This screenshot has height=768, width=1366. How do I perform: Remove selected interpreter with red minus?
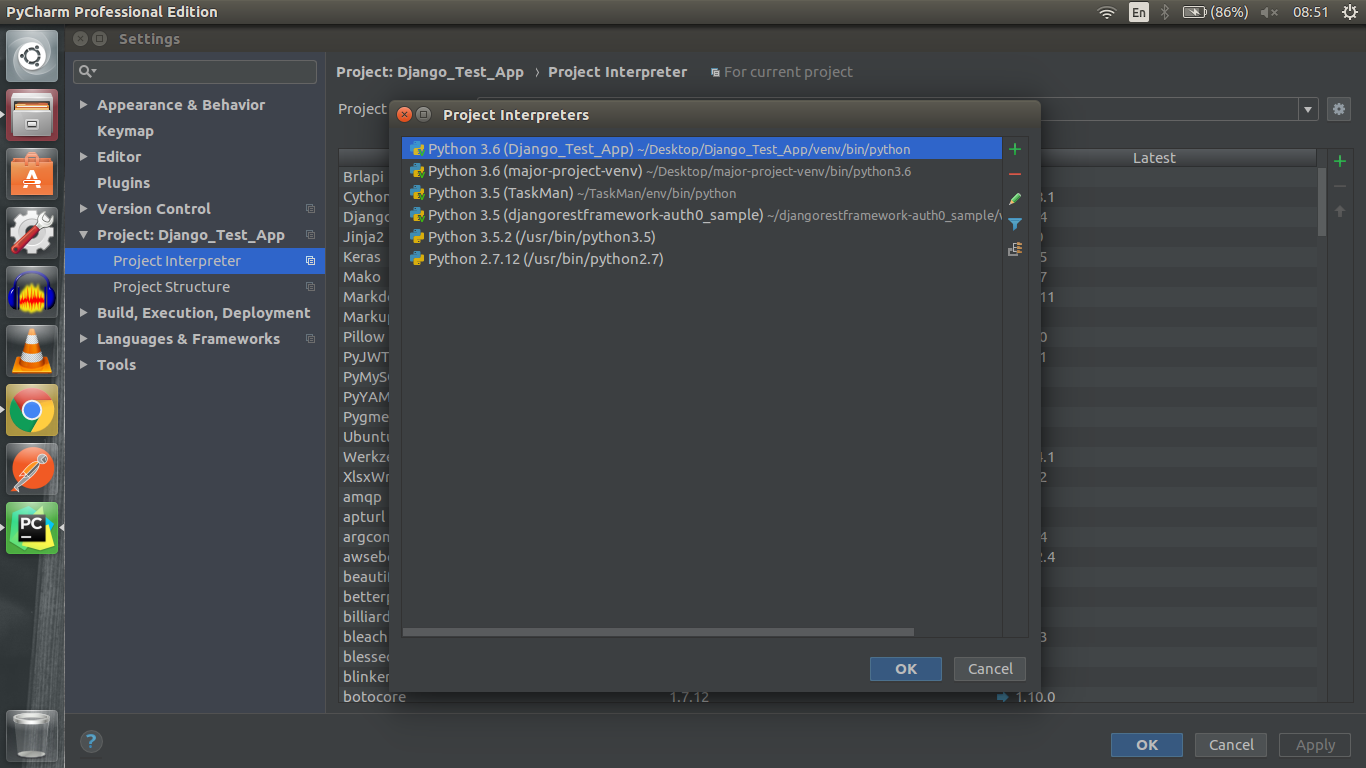coord(1015,174)
